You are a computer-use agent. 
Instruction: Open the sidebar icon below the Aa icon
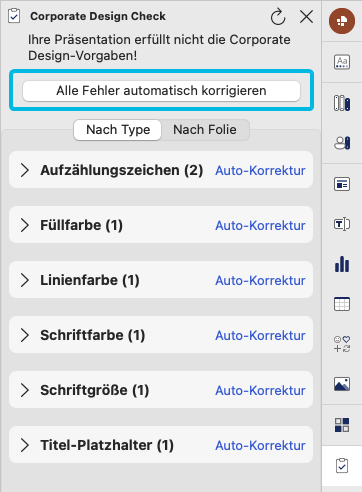(342, 103)
